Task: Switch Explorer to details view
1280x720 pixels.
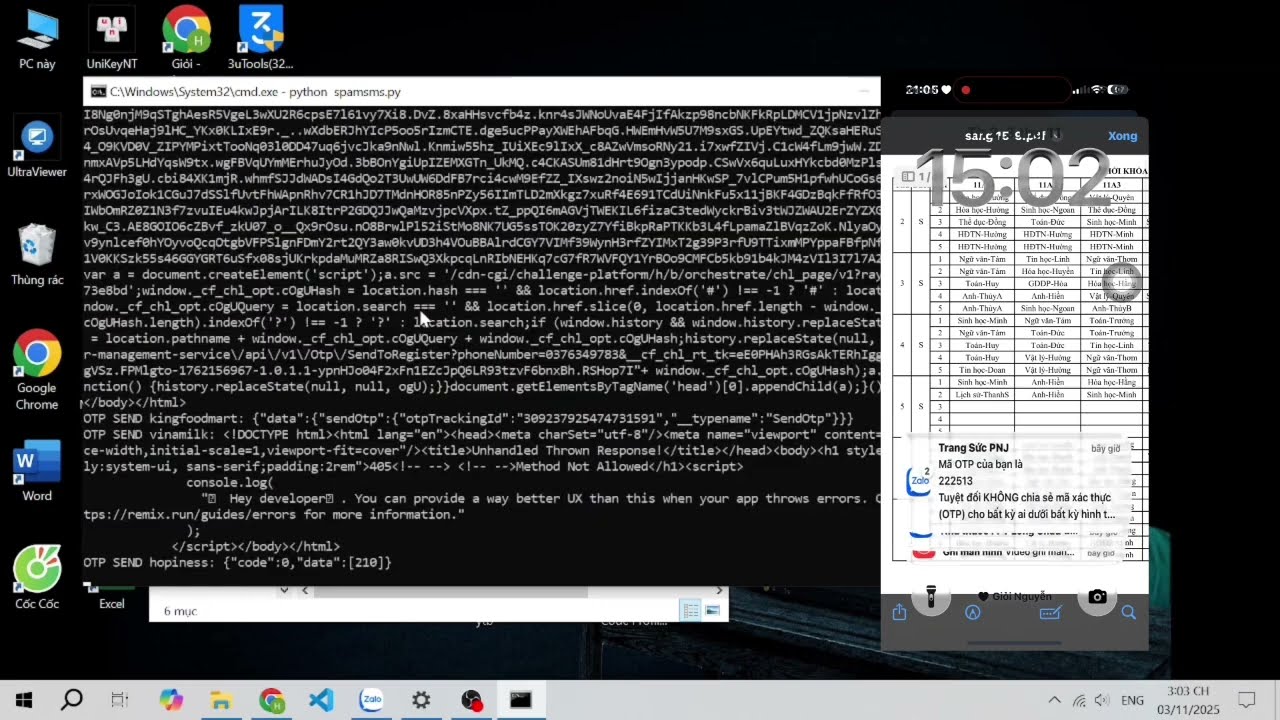Action: click(690, 610)
